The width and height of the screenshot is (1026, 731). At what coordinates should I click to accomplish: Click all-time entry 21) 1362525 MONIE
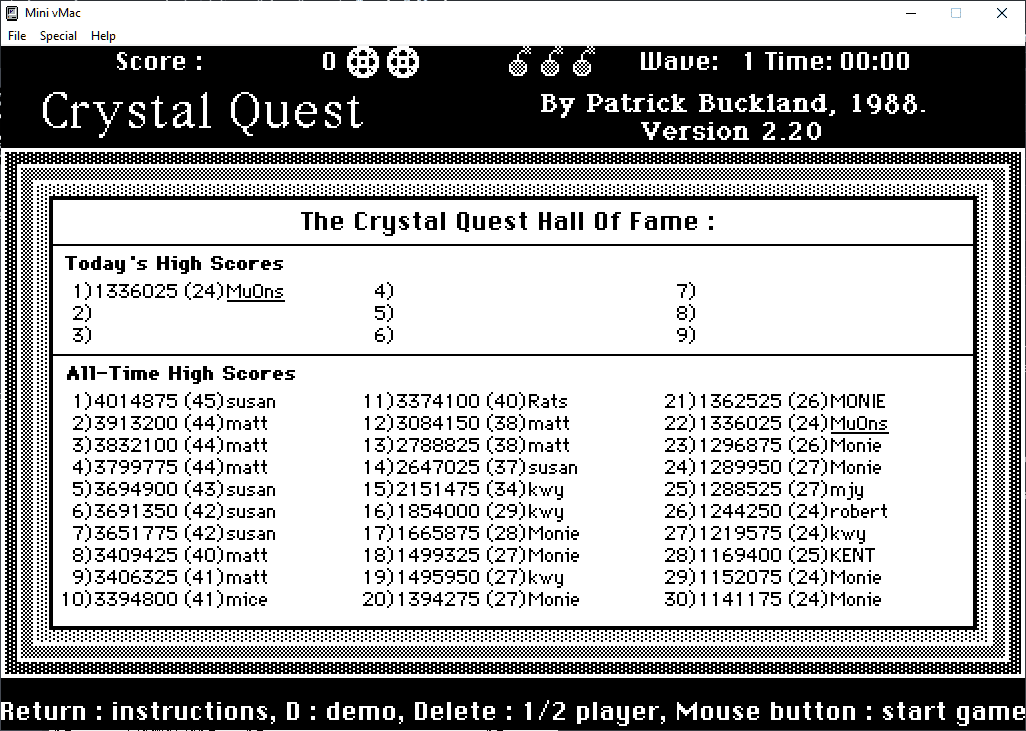775,401
